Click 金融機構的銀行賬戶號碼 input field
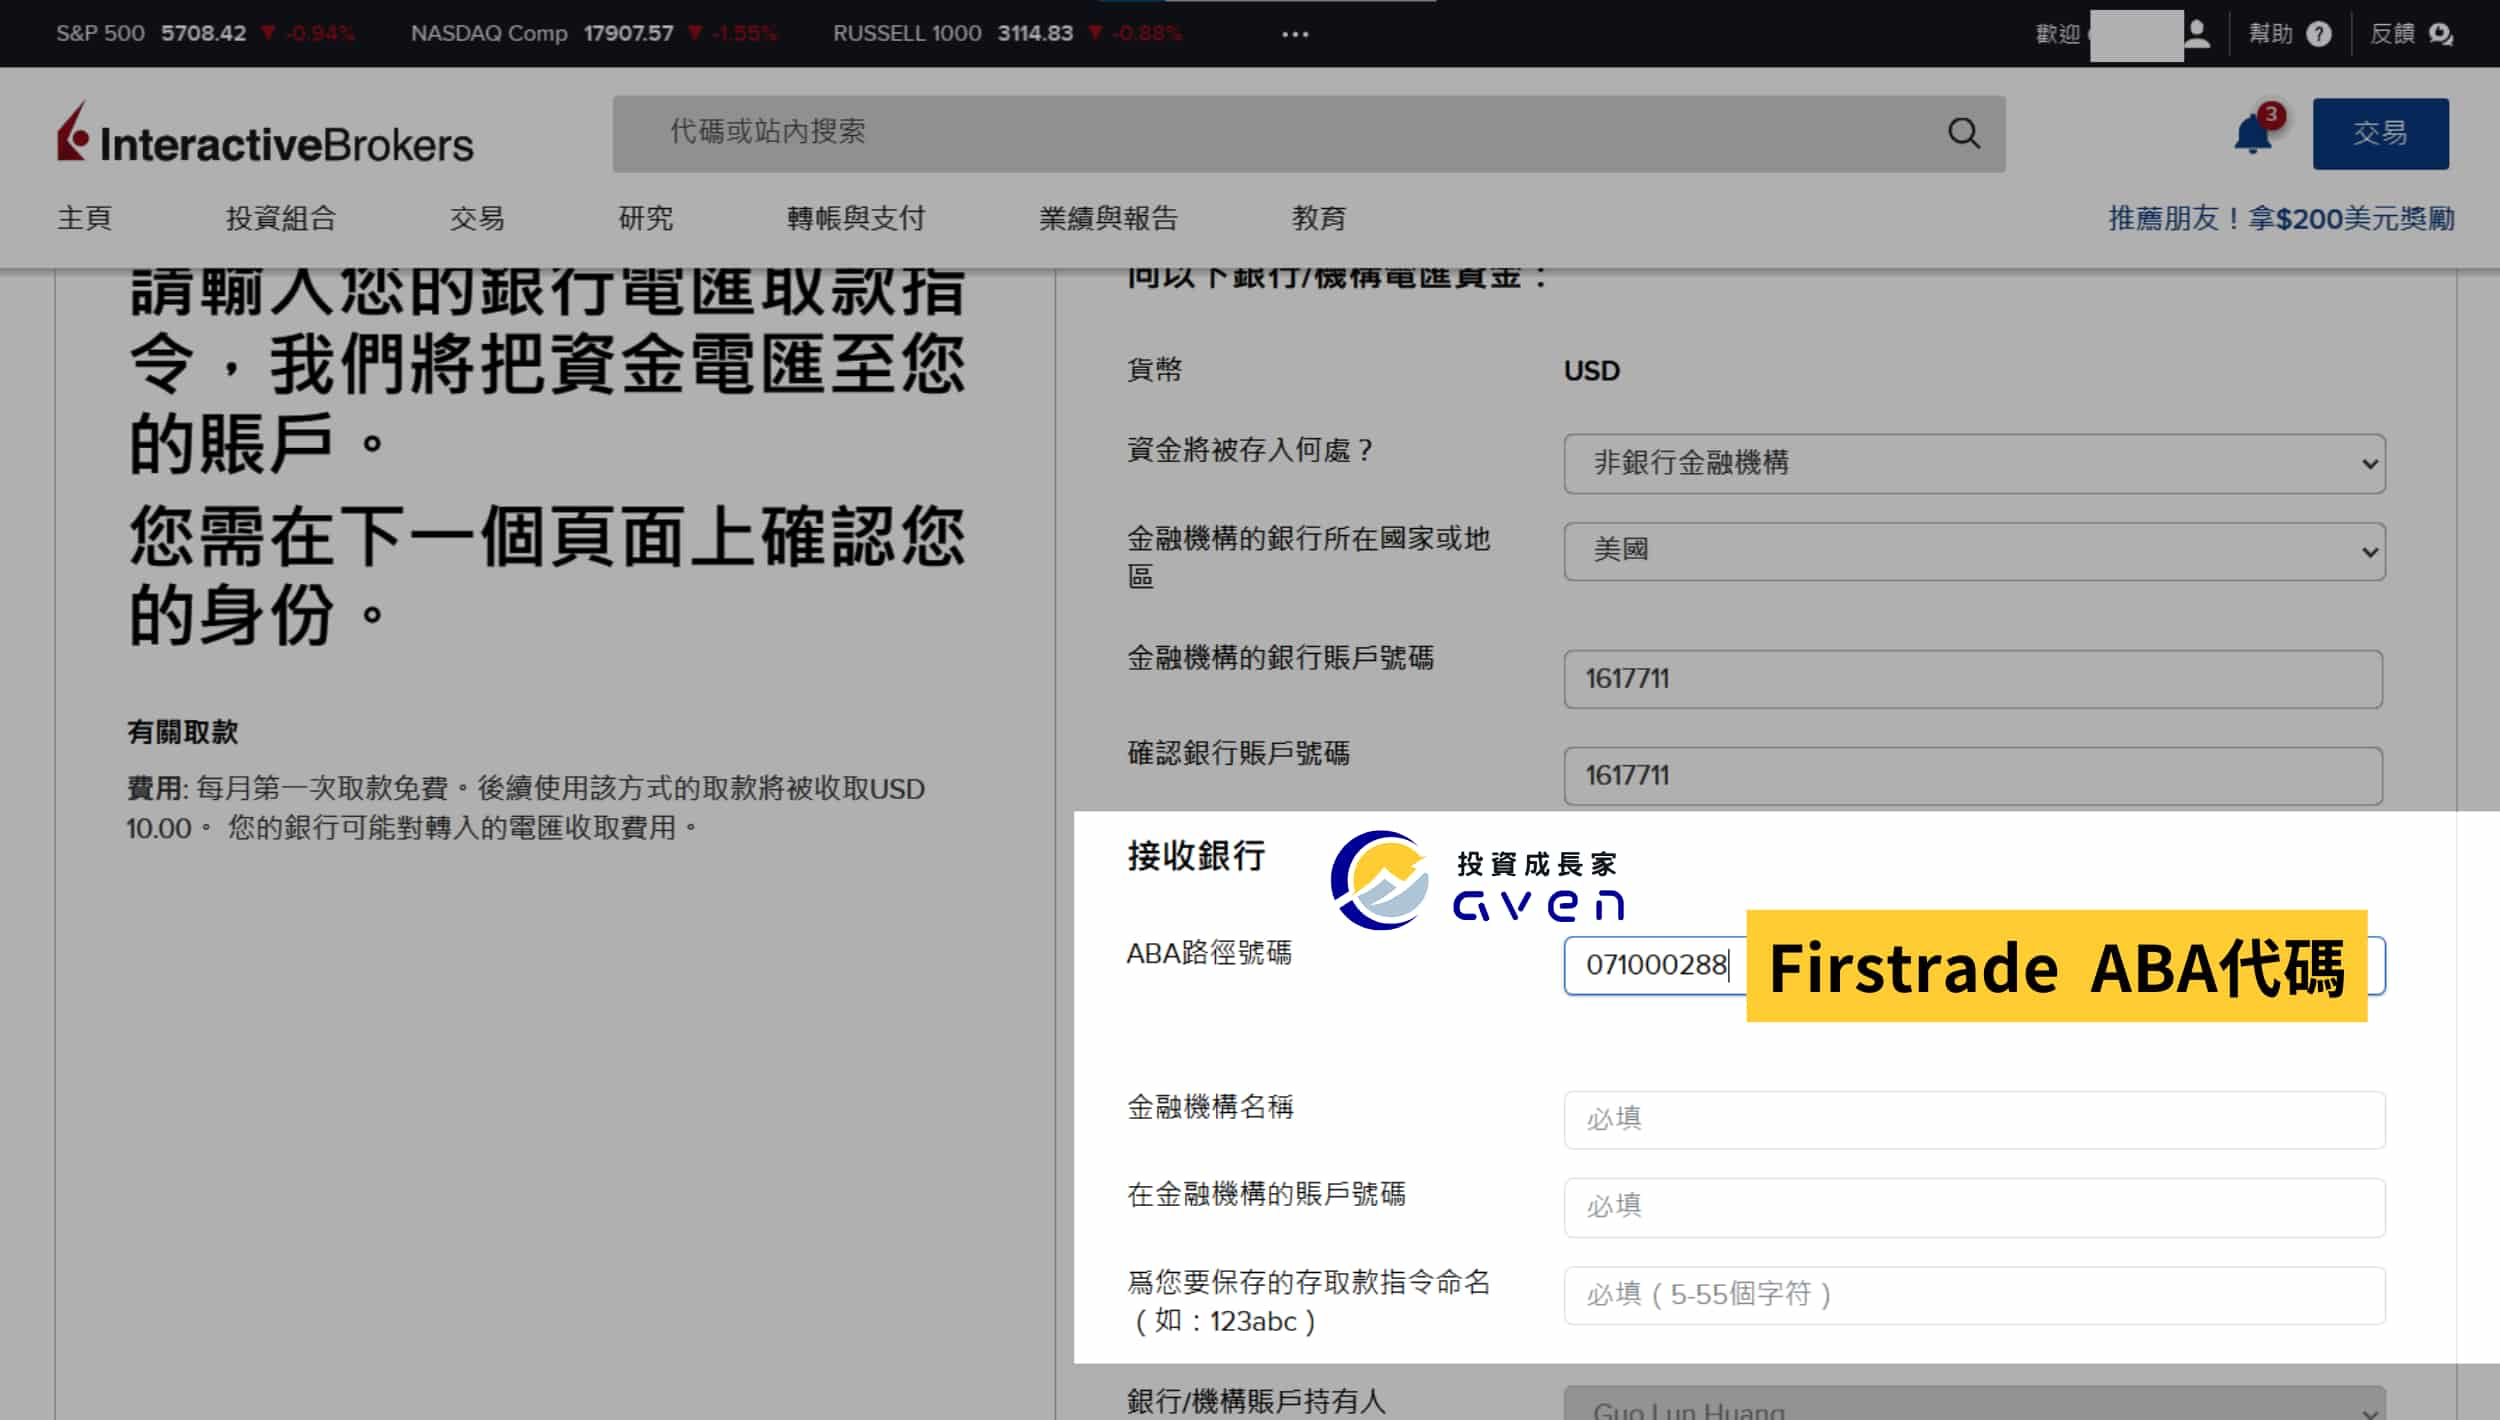Image resolution: width=2500 pixels, height=1420 pixels. (1973, 679)
